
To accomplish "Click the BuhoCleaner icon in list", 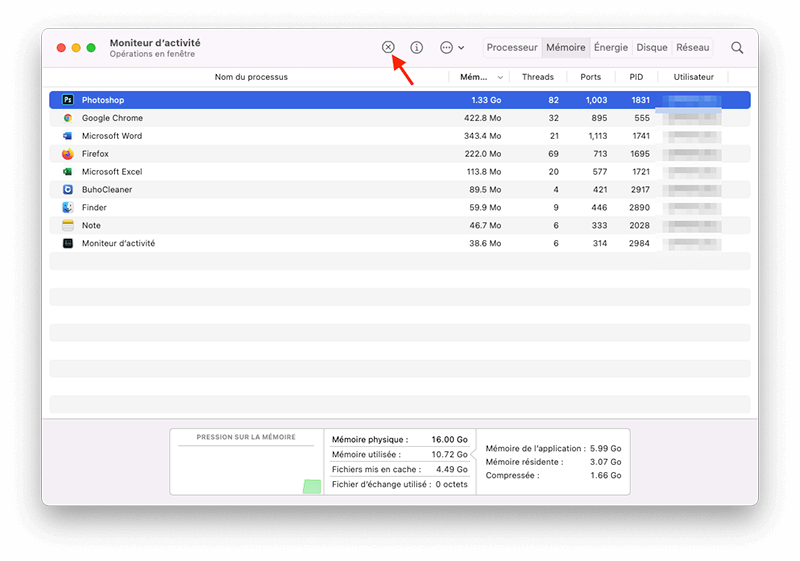I will (68, 189).
